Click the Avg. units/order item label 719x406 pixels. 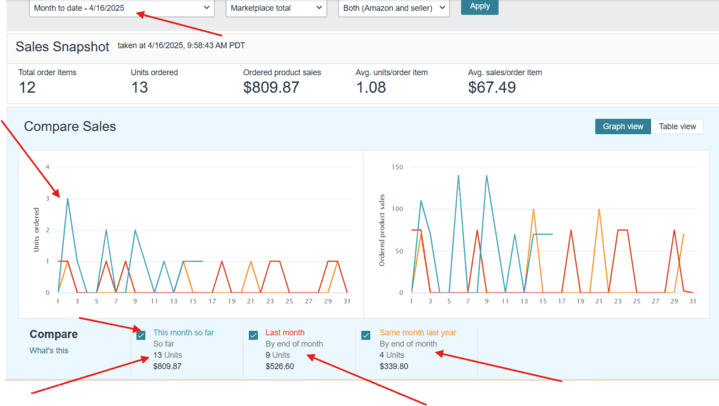pyautogui.click(x=392, y=72)
